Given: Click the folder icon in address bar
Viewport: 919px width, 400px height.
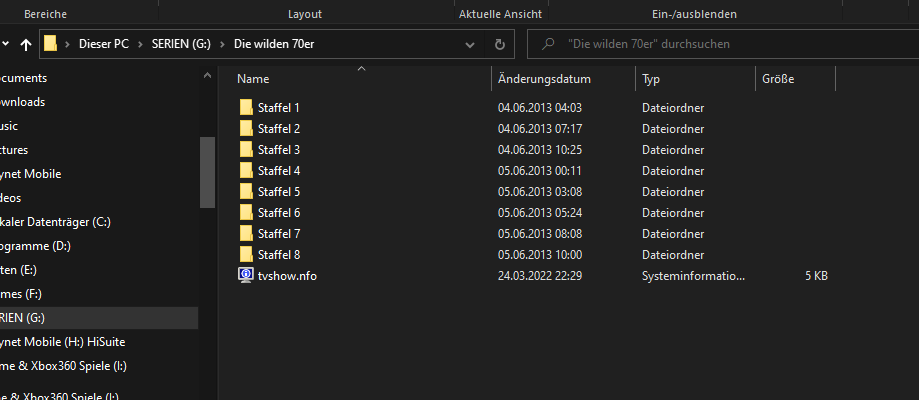Looking at the screenshot, I should (x=50, y=45).
